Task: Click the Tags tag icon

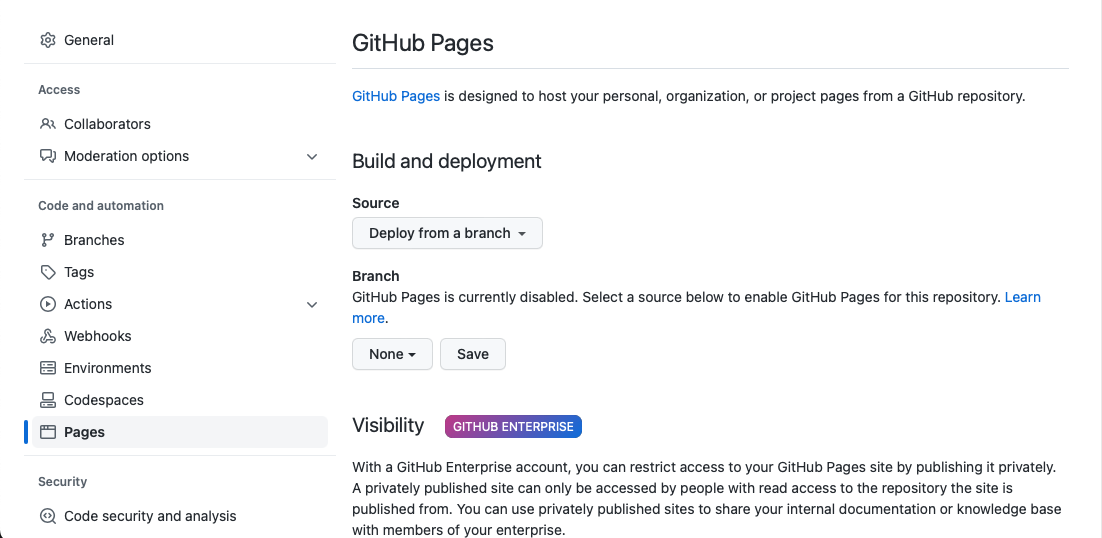Action: [48, 272]
